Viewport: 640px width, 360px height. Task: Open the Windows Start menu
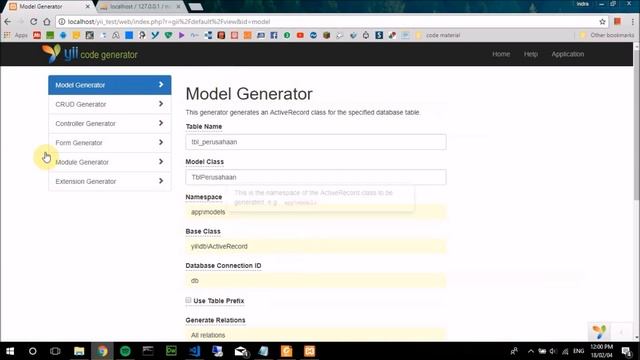[10, 351]
